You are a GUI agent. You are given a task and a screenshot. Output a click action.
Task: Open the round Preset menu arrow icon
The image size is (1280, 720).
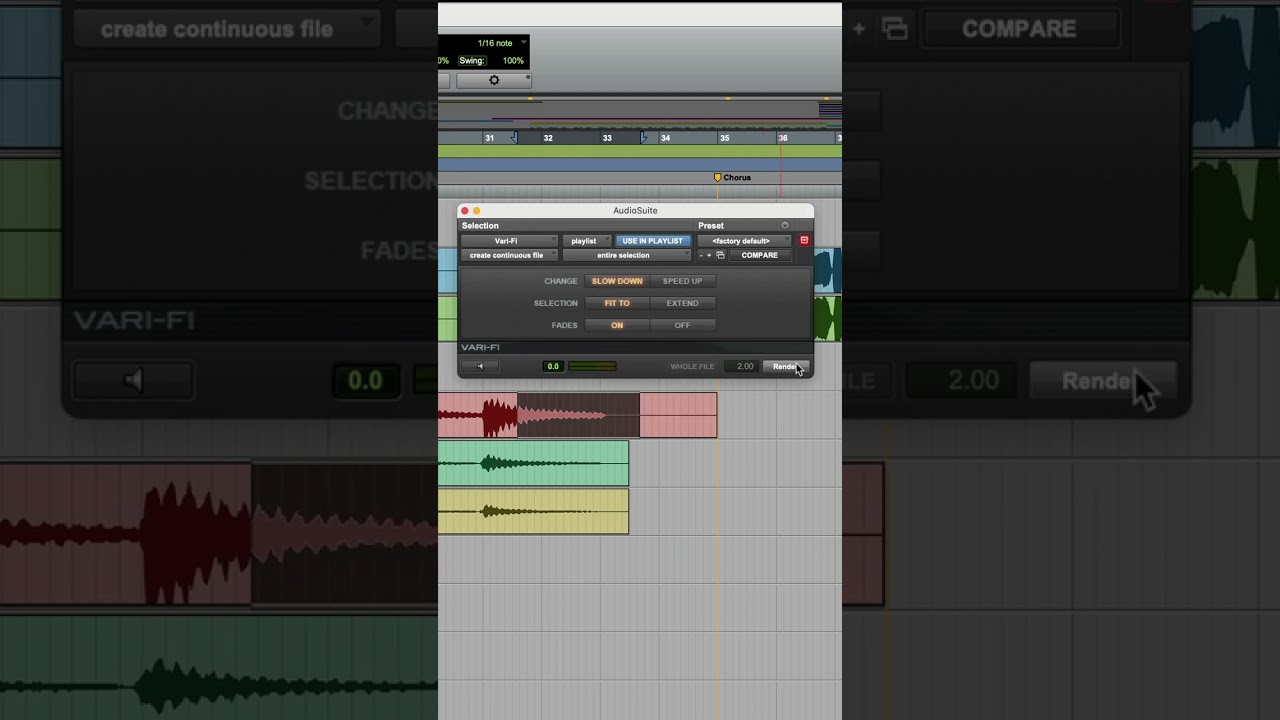pos(785,226)
